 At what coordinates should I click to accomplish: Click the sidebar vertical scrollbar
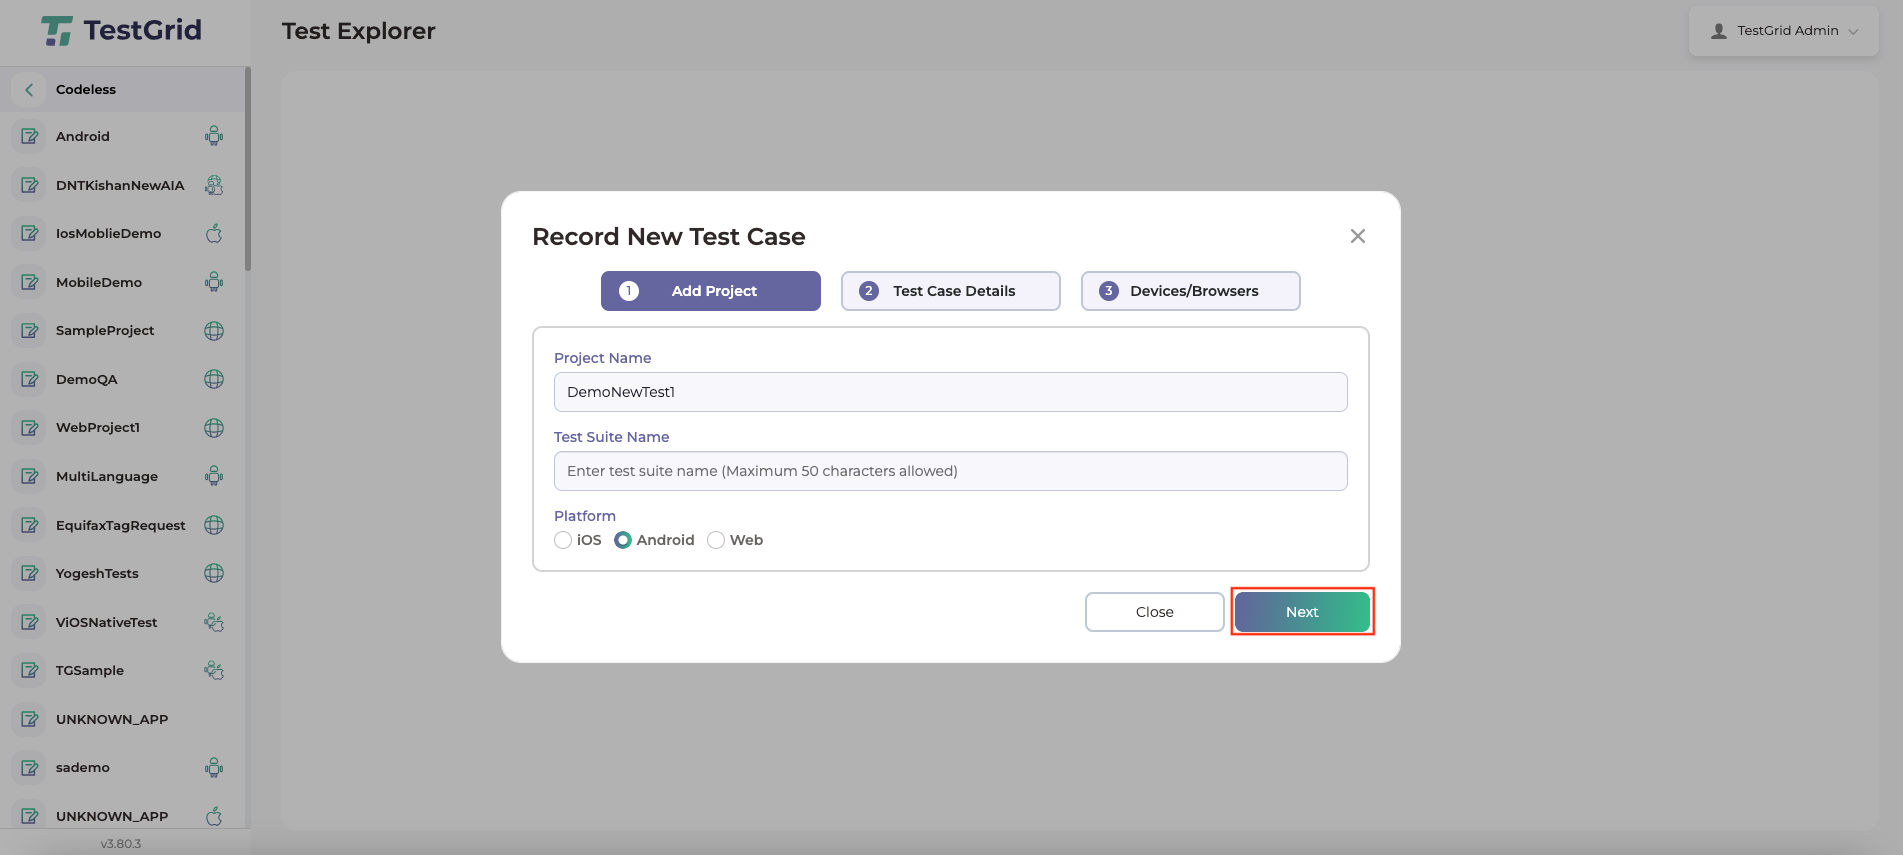click(247, 170)
